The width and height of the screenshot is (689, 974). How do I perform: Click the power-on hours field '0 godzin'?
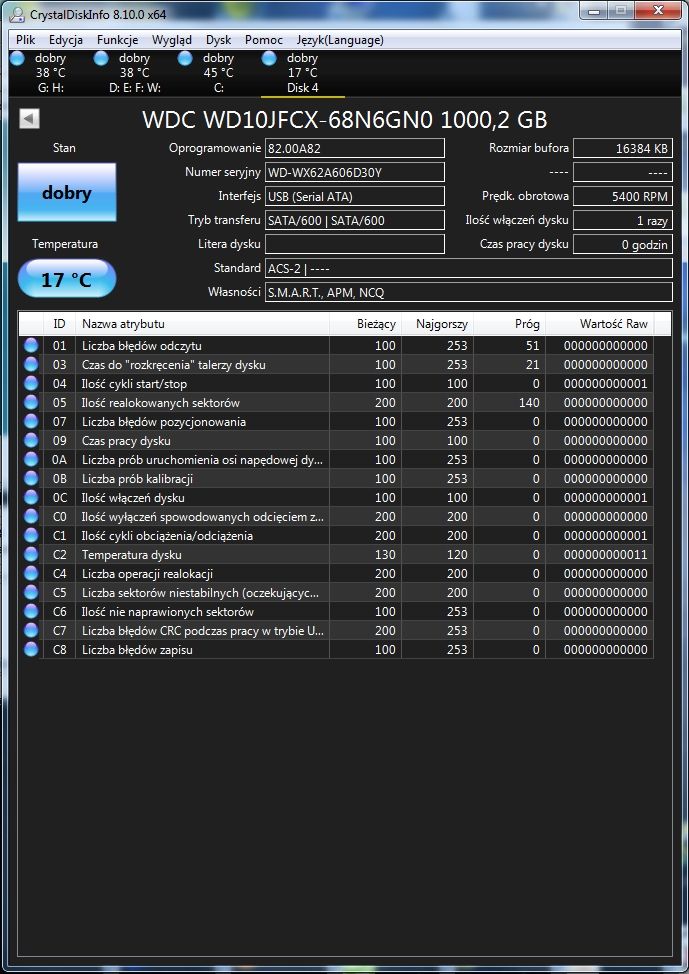pos(623,244)
